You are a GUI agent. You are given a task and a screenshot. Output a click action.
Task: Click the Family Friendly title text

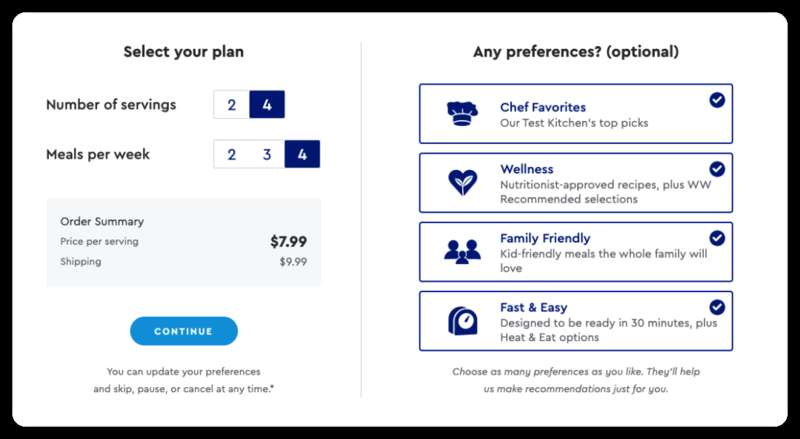(x=545, y=238)
